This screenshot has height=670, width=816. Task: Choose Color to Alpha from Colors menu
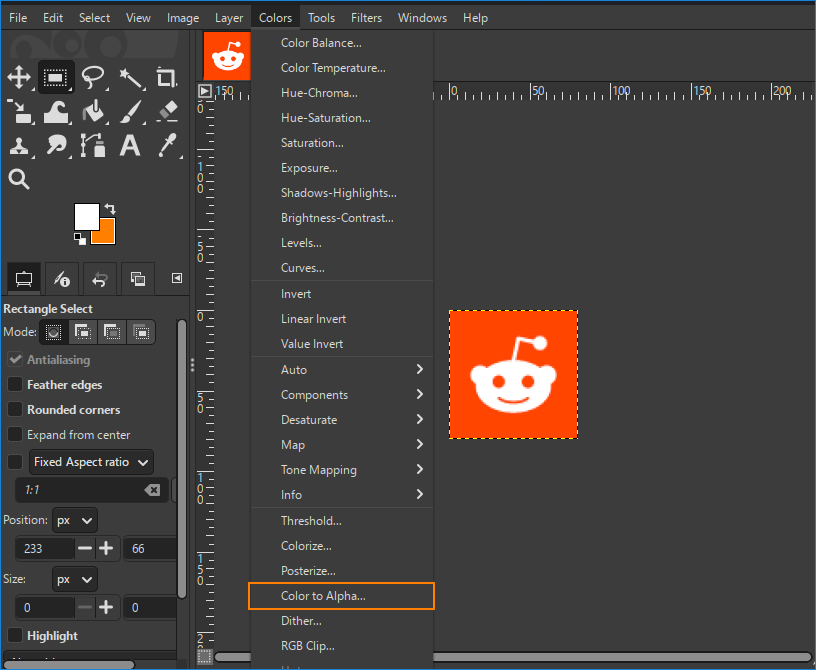tap(341, 596)
